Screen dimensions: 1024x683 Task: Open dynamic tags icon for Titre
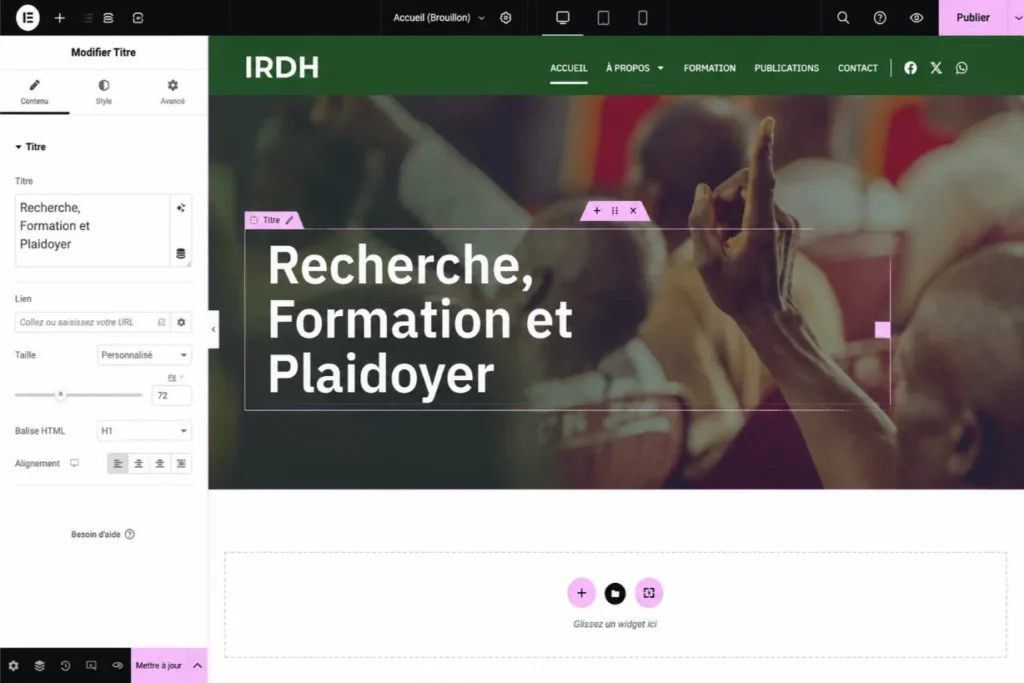[x=181, y=253]
